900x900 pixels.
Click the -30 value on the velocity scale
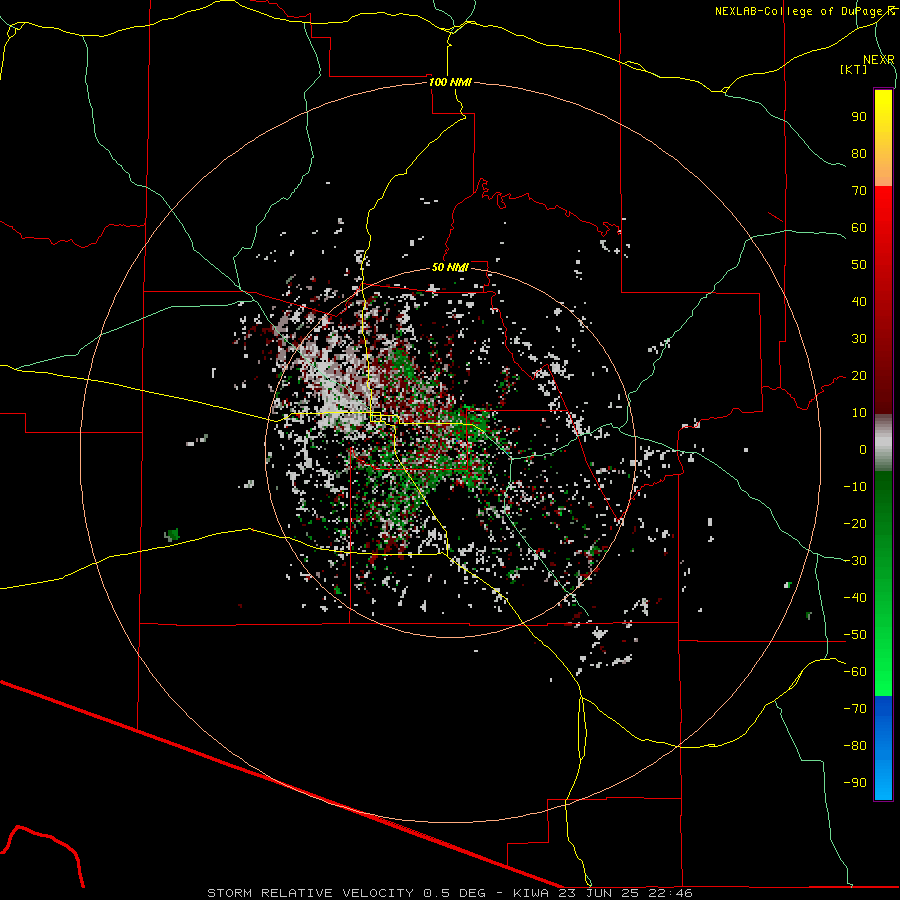tap(855, 561)
